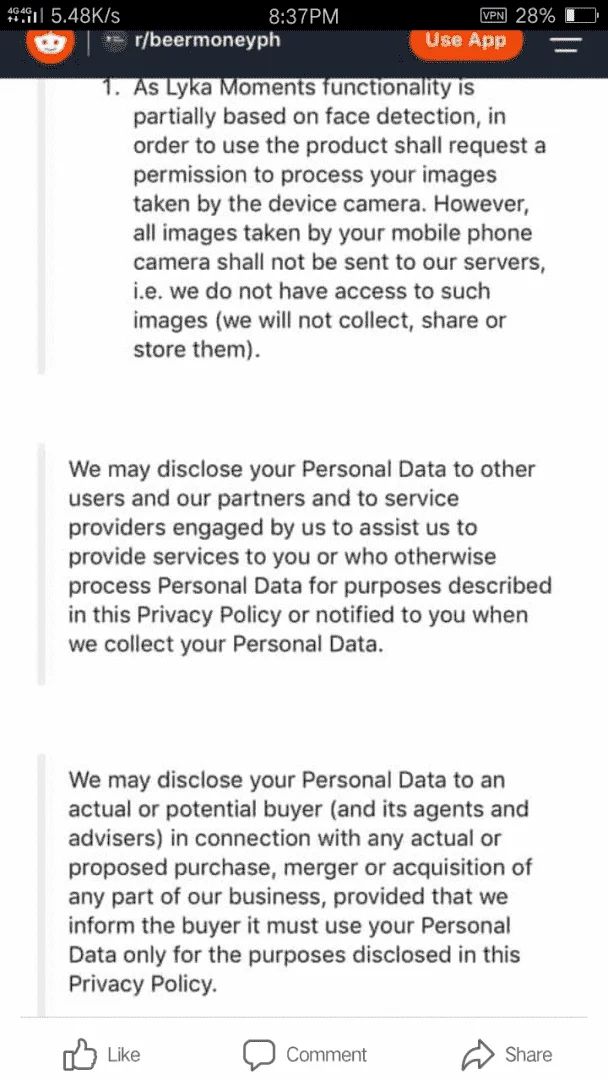
Task: Tap the 8:37PM clock
Action: (304, 15)
